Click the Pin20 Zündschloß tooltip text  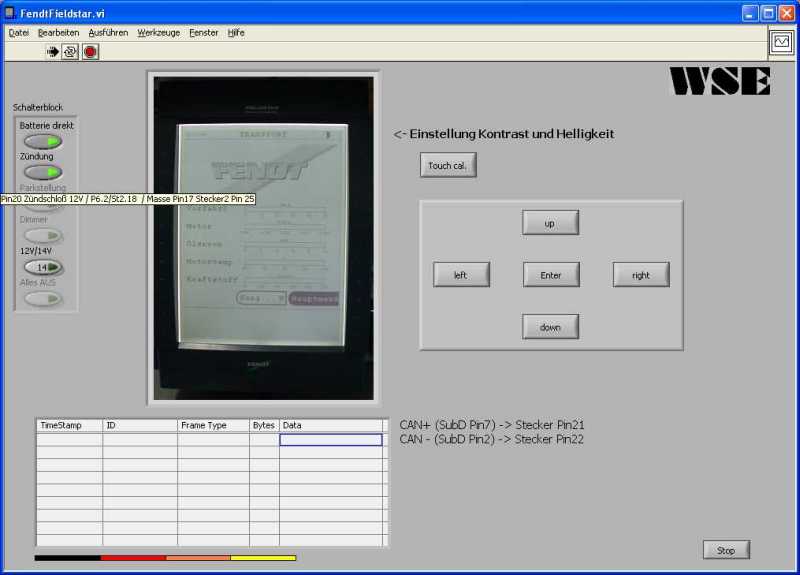pos(128,199)
